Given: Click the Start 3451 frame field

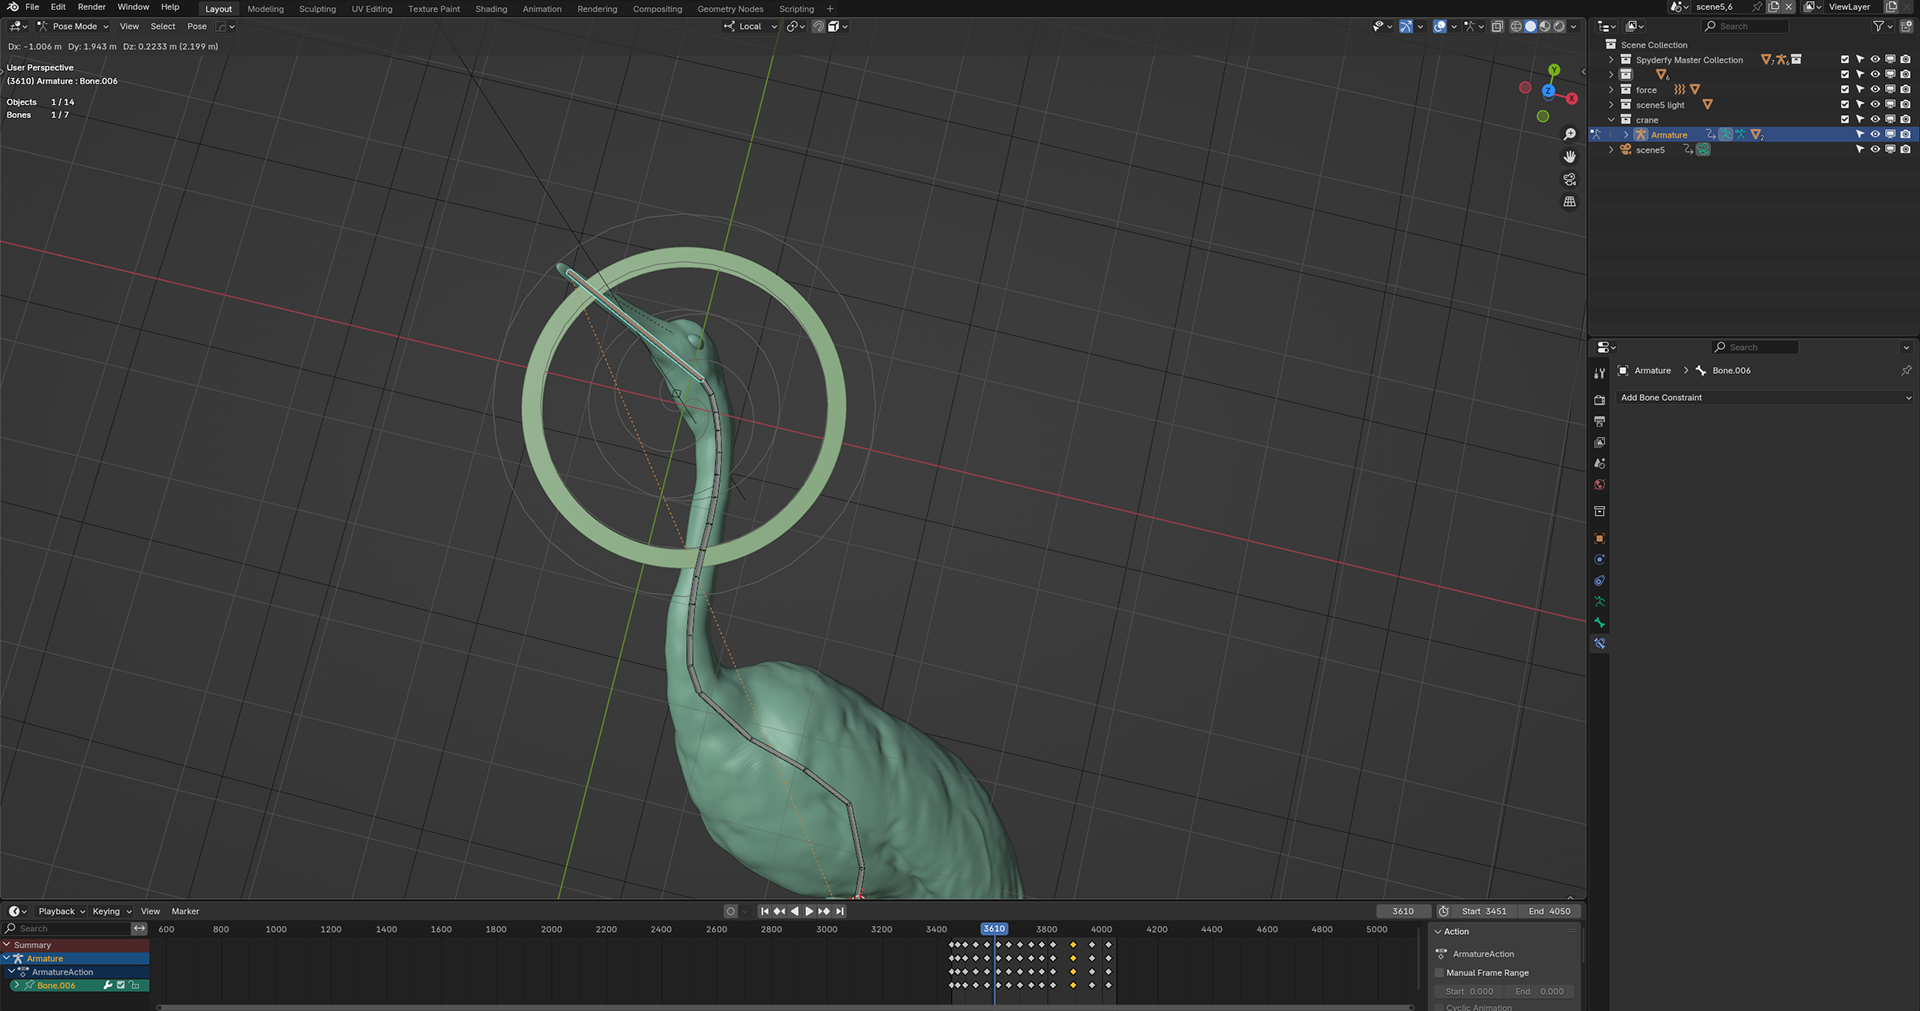Looking at the screenshot, I should pyautogui.click(x=1484, y=912).
